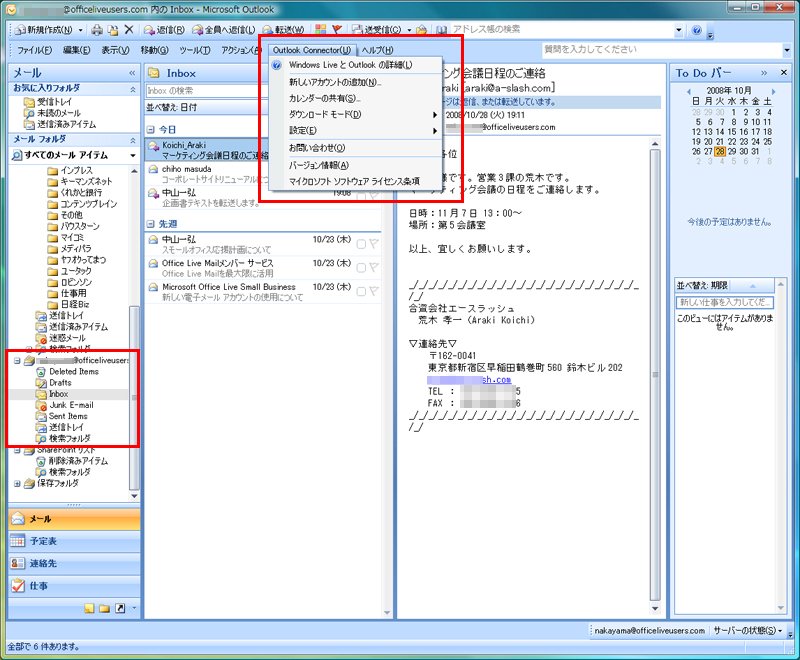The height and width of the screenshot is (660, 800).
Task: Minimize the navigation pane with chevrons
Action: (132, 73)
